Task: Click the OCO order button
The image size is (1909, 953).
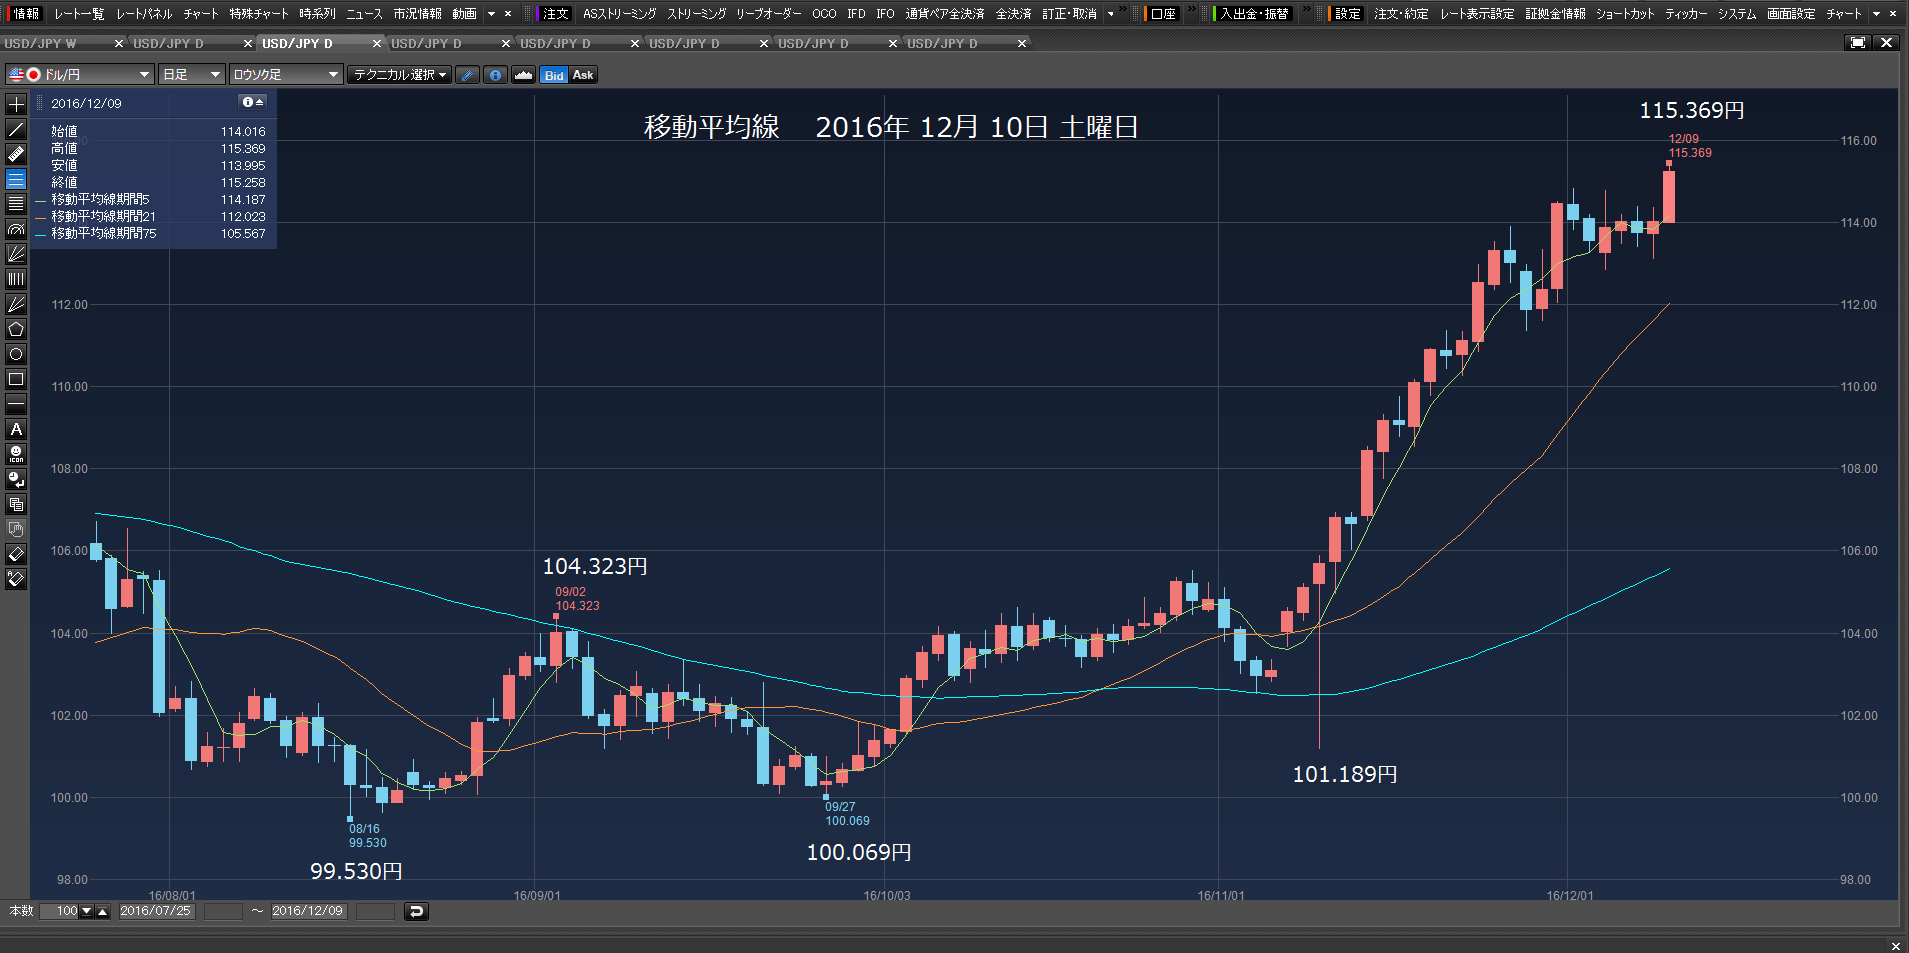Action: (824, 14)
